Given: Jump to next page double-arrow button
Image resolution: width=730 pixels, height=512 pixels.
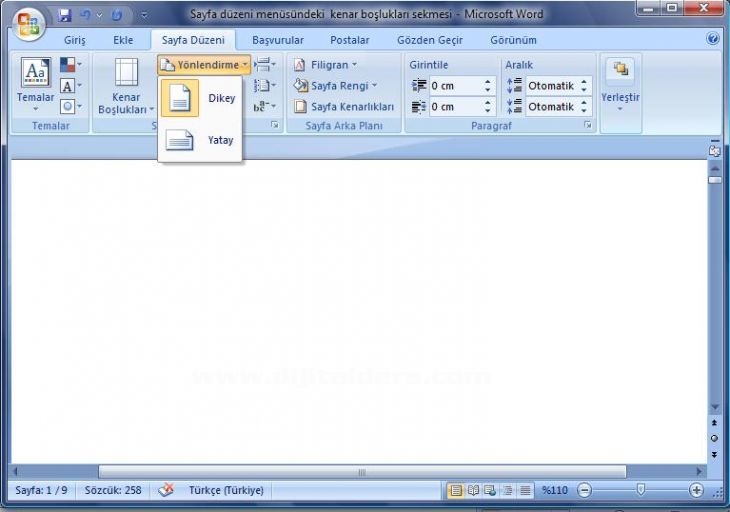Looking at the screenshot, I should [x=714, y=454].
